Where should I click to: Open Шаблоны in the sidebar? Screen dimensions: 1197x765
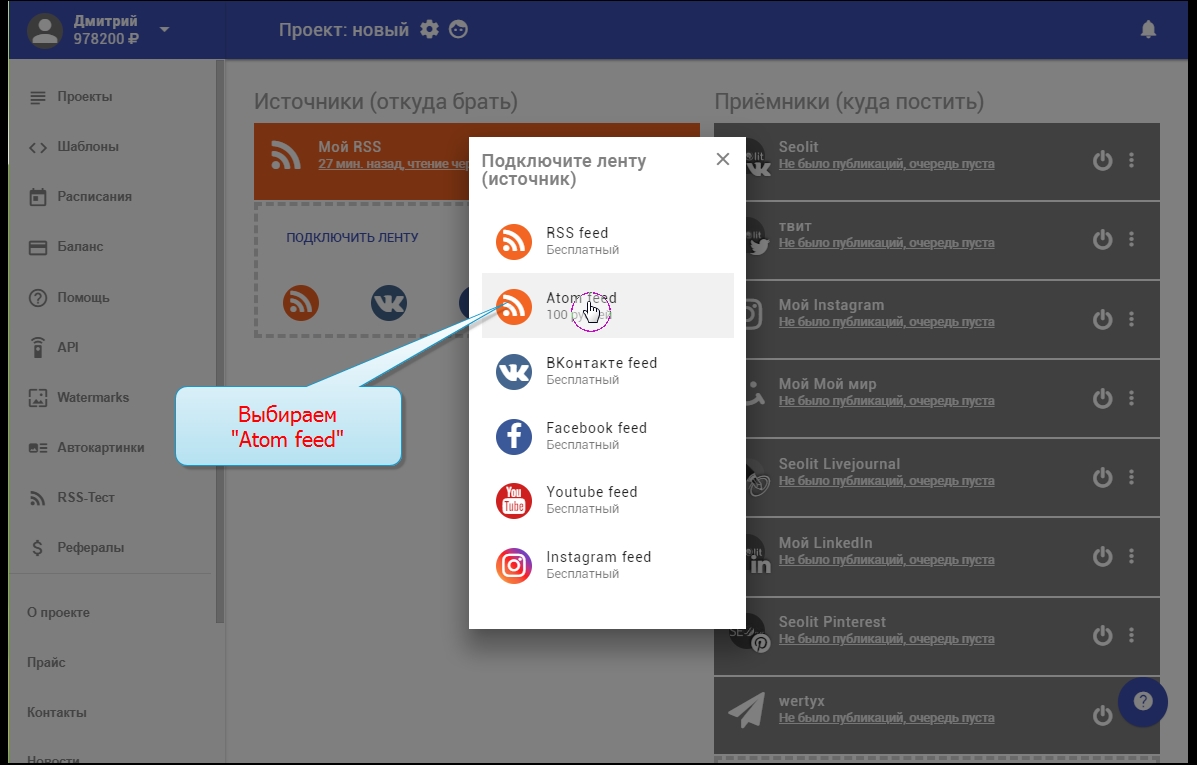coord(87,147)
